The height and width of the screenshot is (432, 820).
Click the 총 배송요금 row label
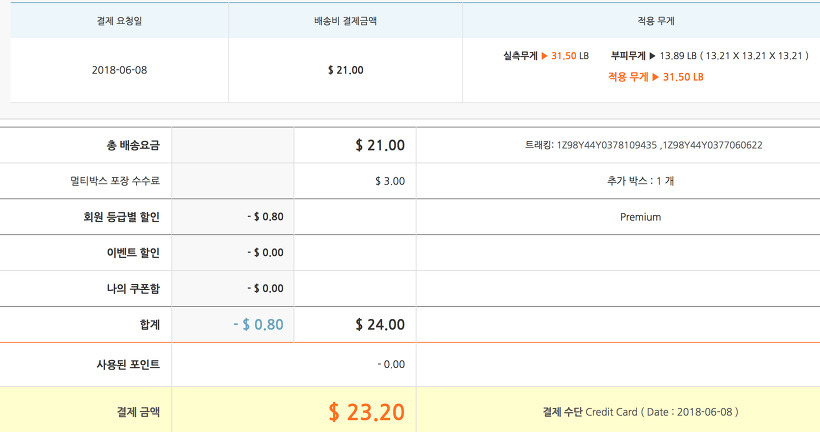[131, 146]
